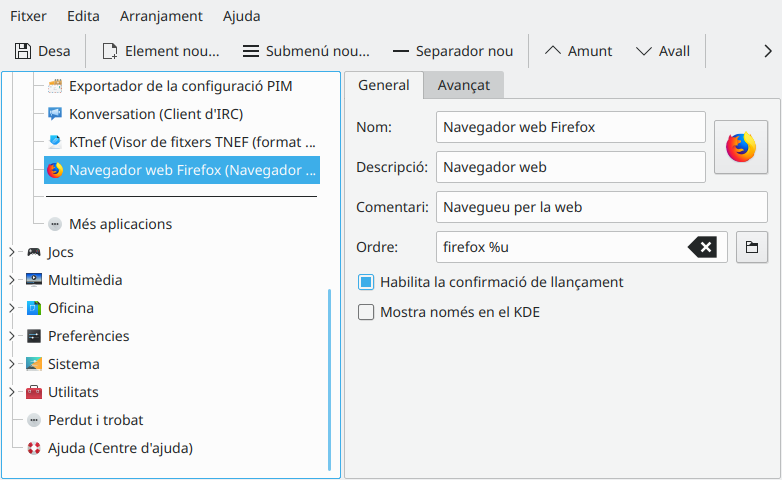The image size is (782, 480).
Task: Open the folder browse button beside Ordre
Action: [751, 247]
